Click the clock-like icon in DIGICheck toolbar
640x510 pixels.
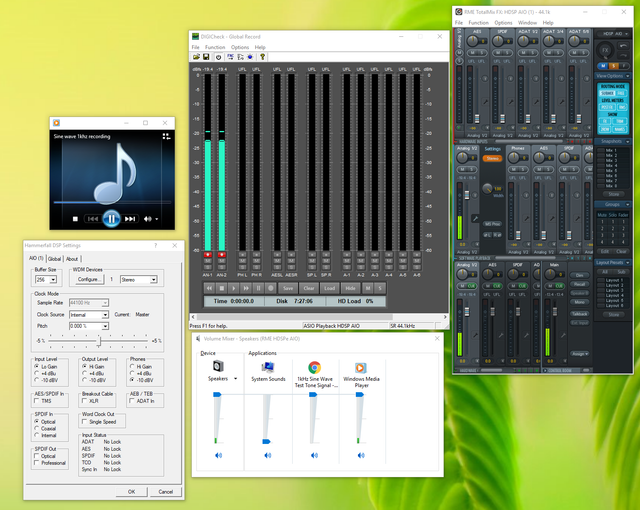coord(218,57)
